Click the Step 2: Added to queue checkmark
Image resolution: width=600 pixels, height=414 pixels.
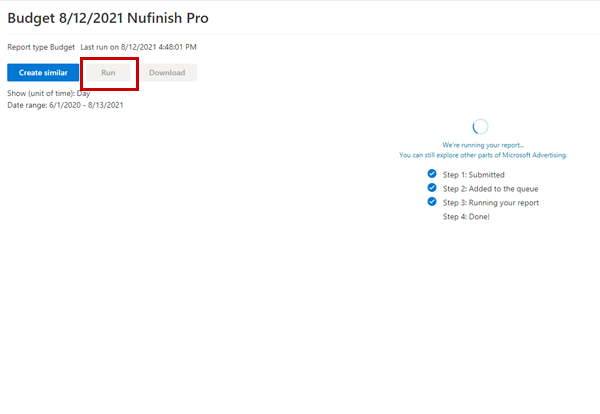(x=432, y=188)
